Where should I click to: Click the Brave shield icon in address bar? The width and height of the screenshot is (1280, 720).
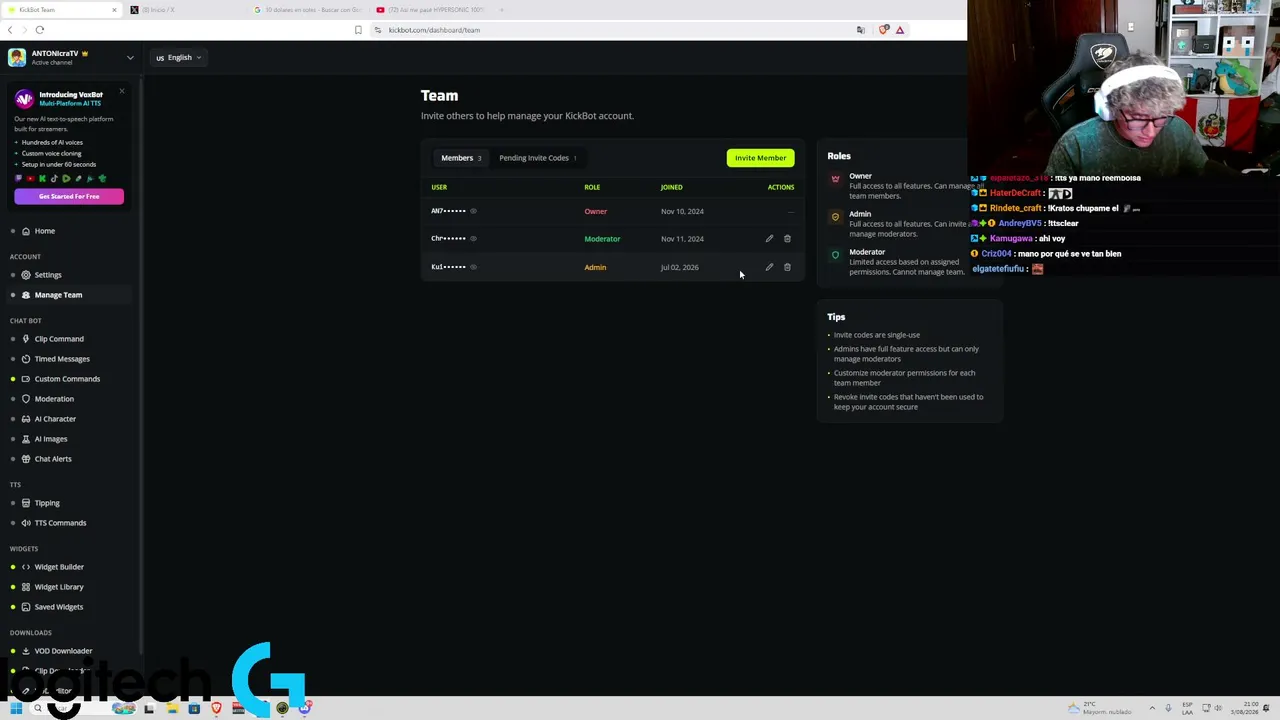click(883, 30)
